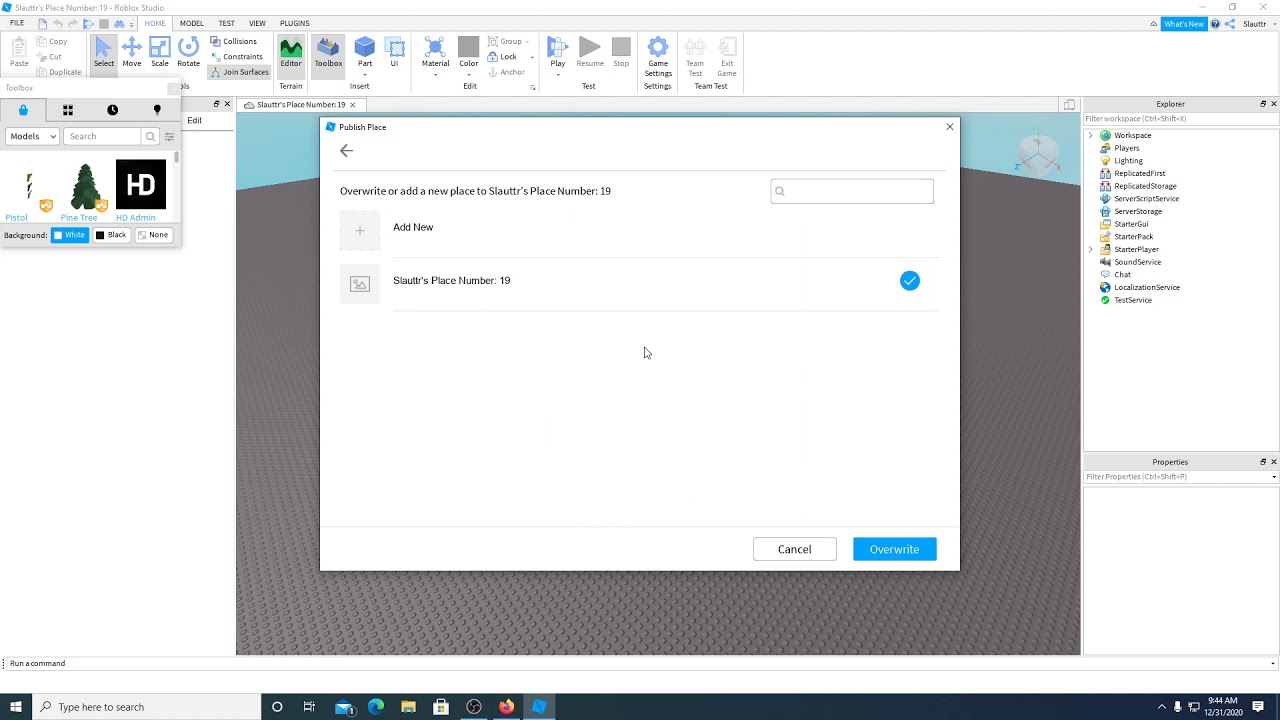The image size is (1280, 720).
Task: Click the Play test button
Action: [558, 53]
